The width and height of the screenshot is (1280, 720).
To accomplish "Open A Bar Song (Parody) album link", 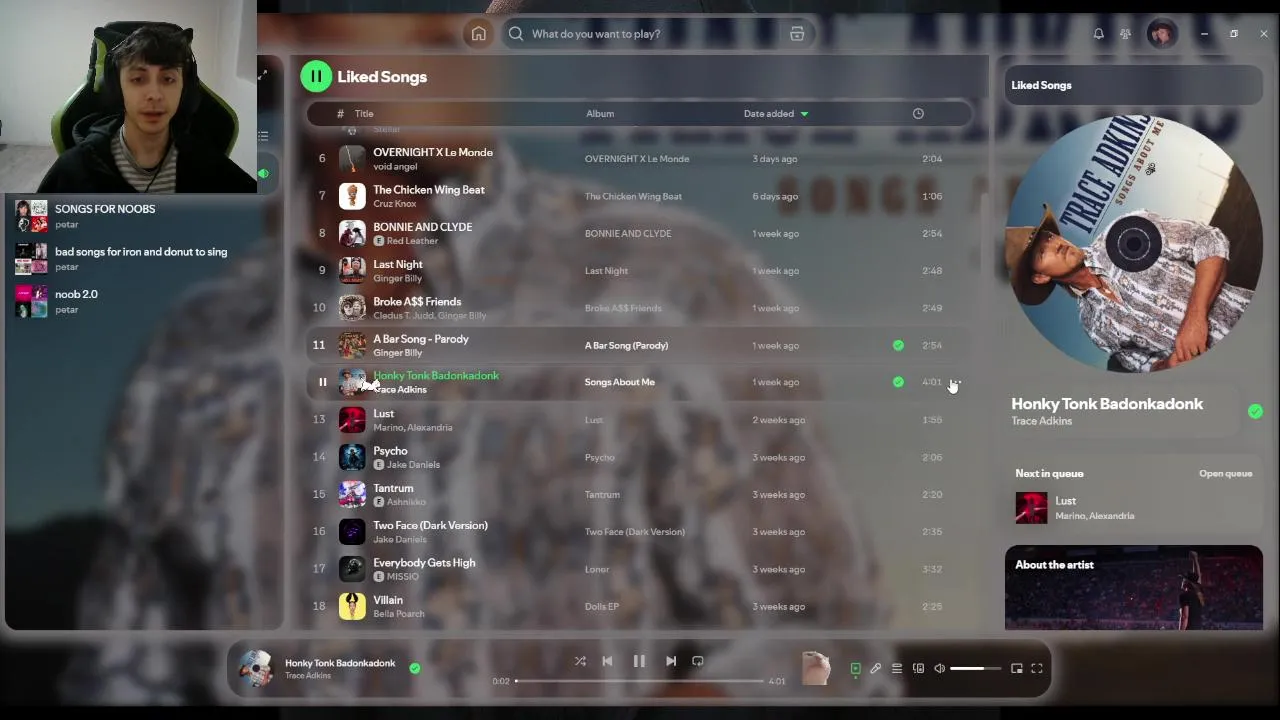I will click(626, 345).
